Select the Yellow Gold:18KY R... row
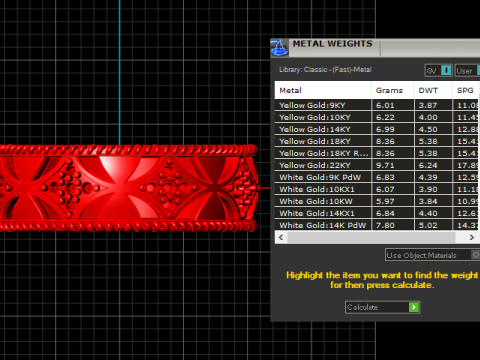Image resolution: width=480 pixels, height=360 pixels. click(x=377, y=153)
